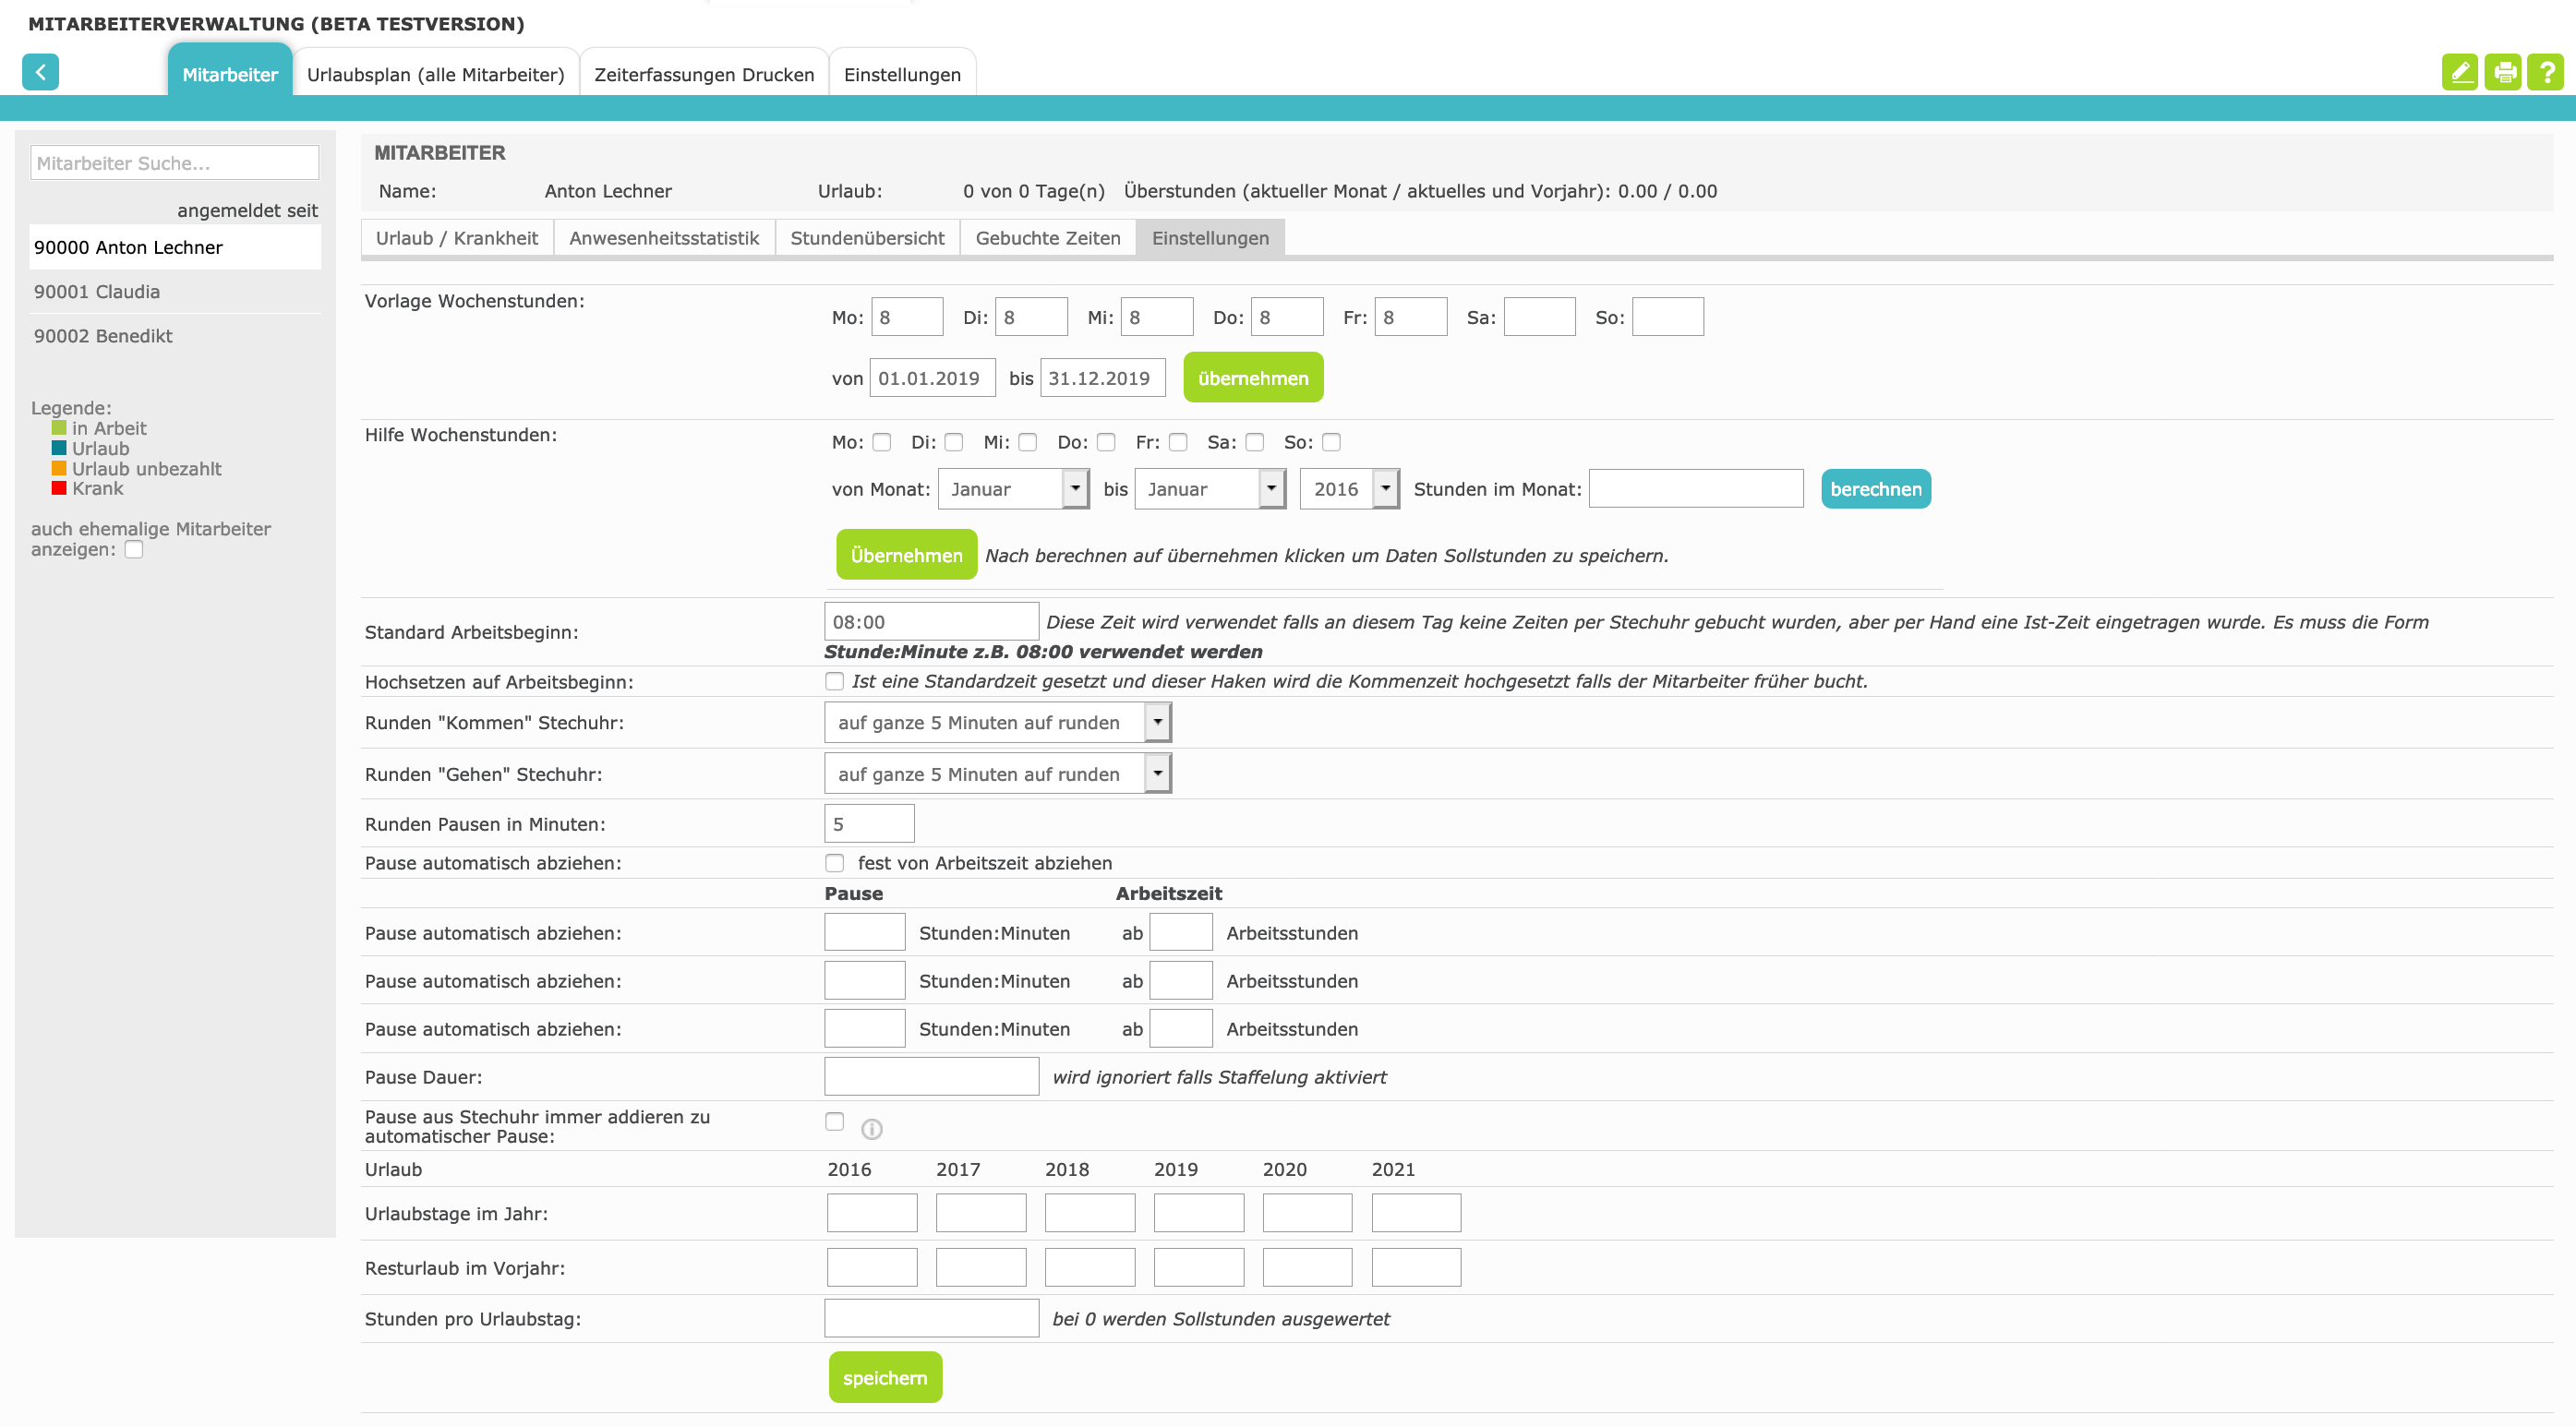Click the Mitarbeiter Suche search field

click(174, 163)
